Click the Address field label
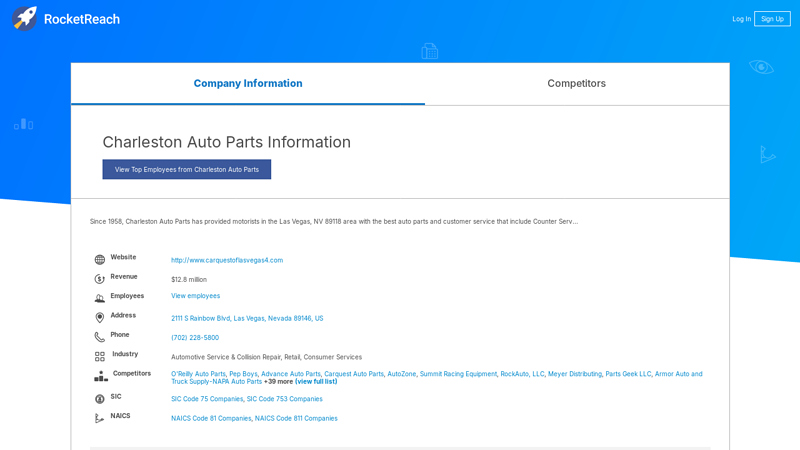Viewport: 800px width, 450px height. point(123,315)
